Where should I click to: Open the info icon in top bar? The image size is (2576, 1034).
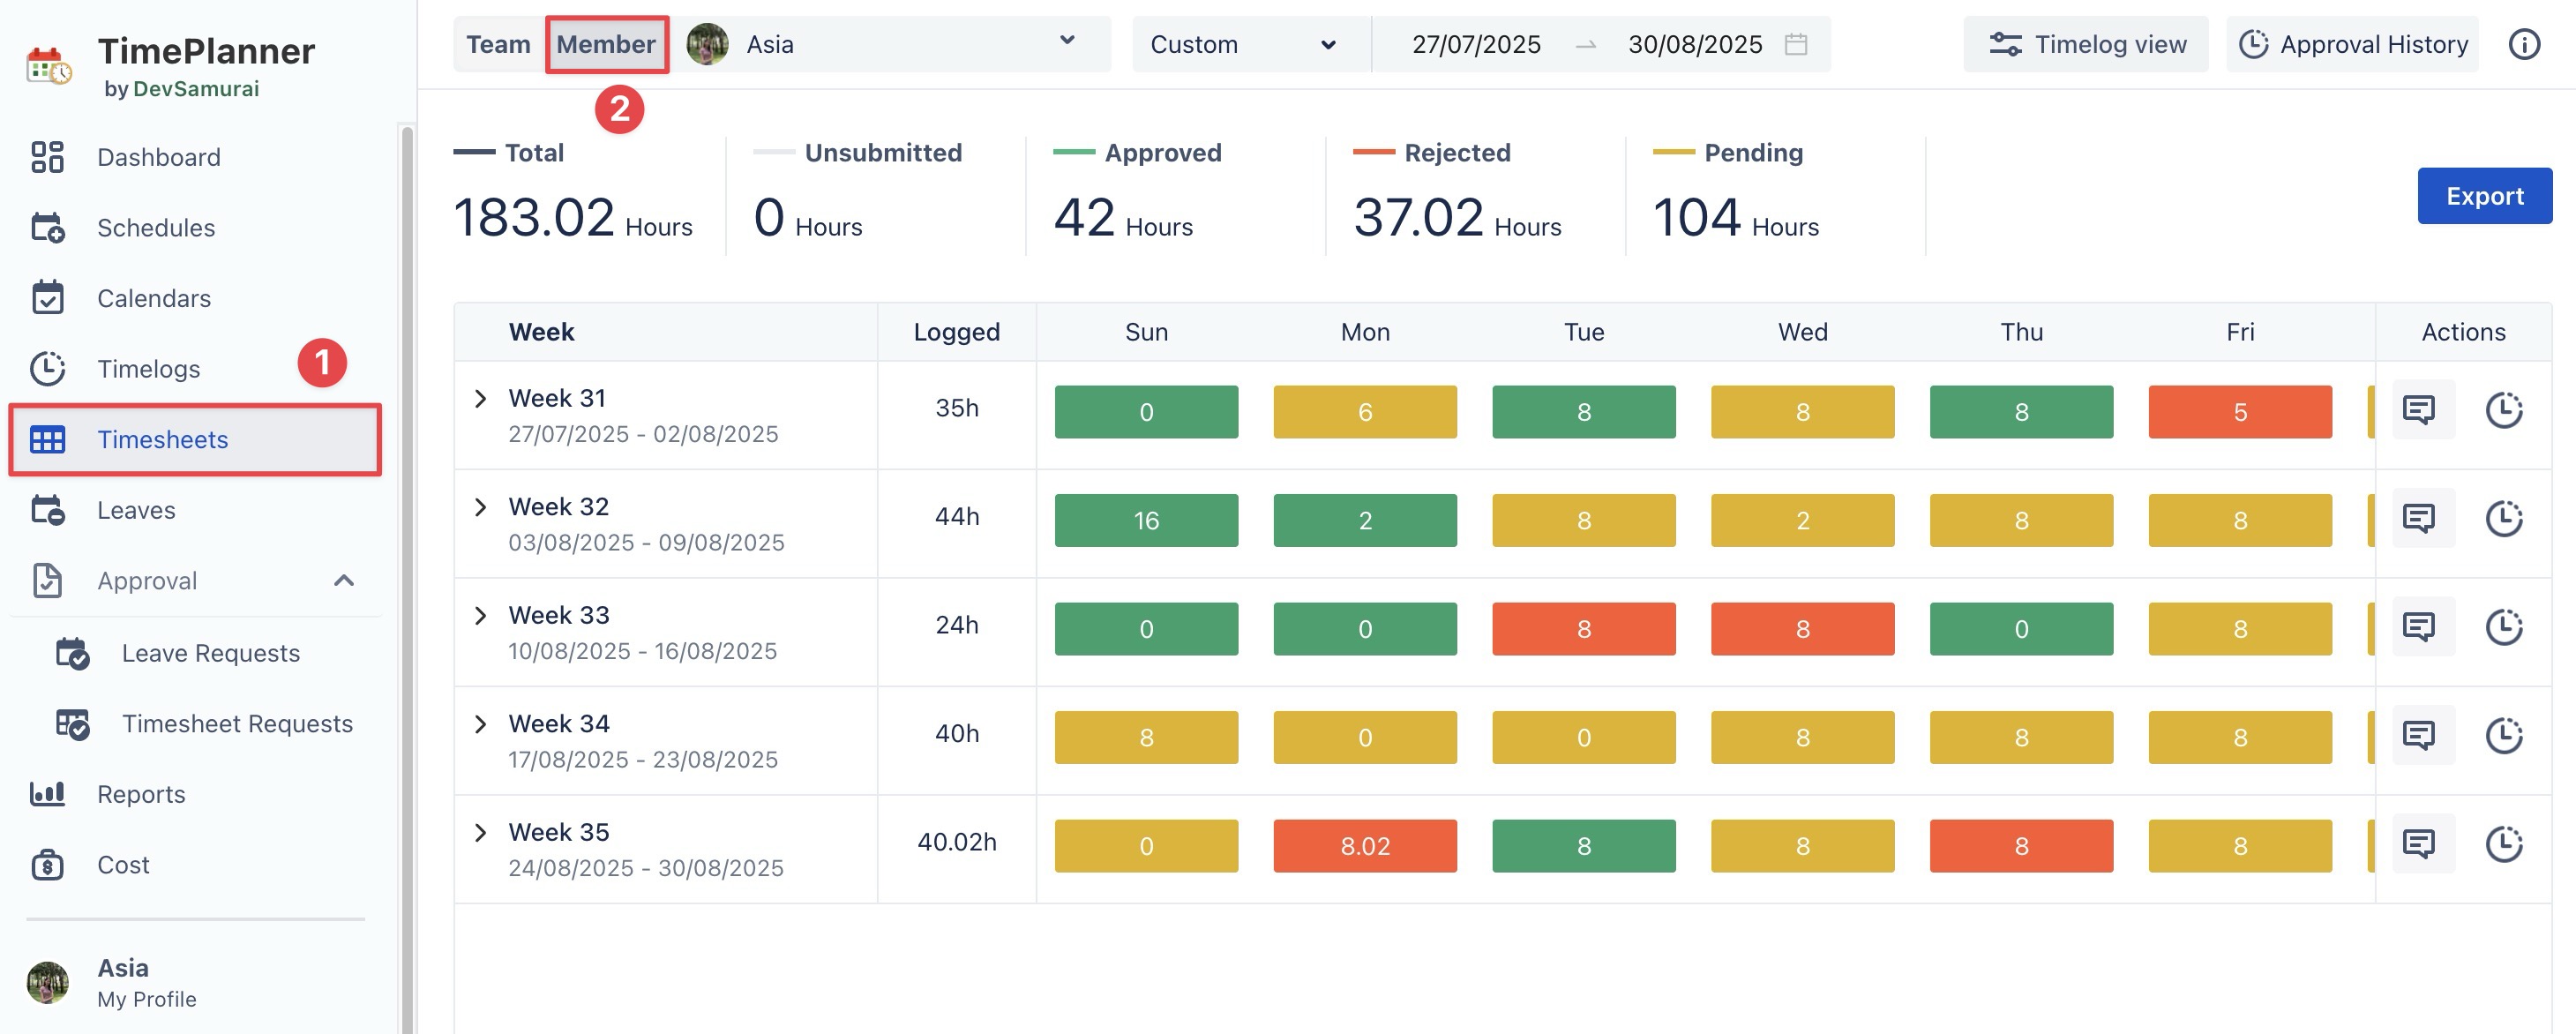pyautogui.click(x=2524, y=45)
